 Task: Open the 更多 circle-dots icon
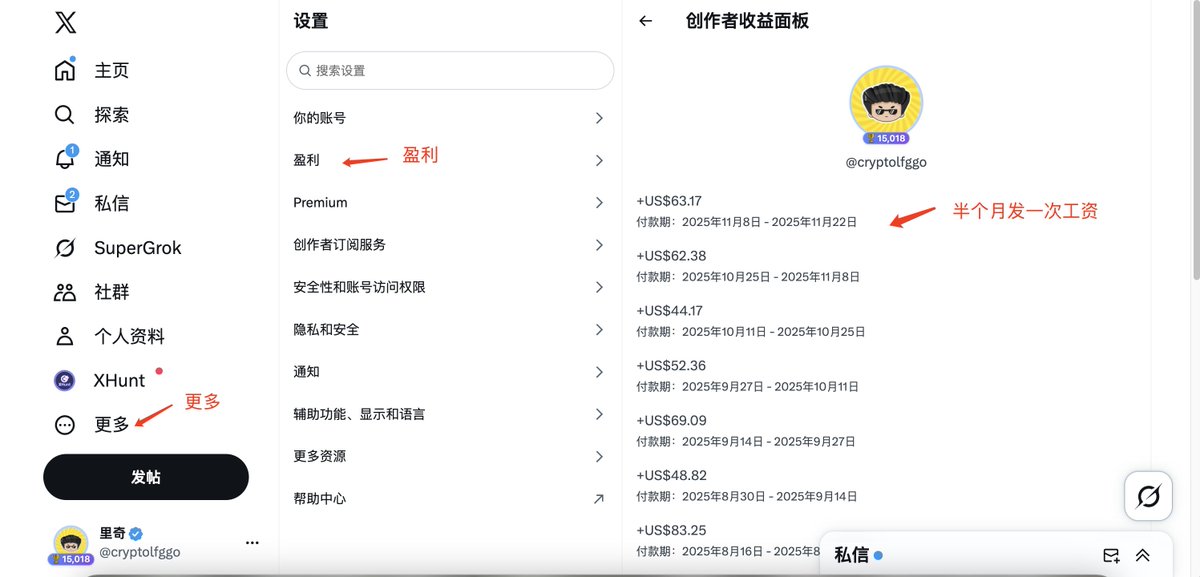65,425
